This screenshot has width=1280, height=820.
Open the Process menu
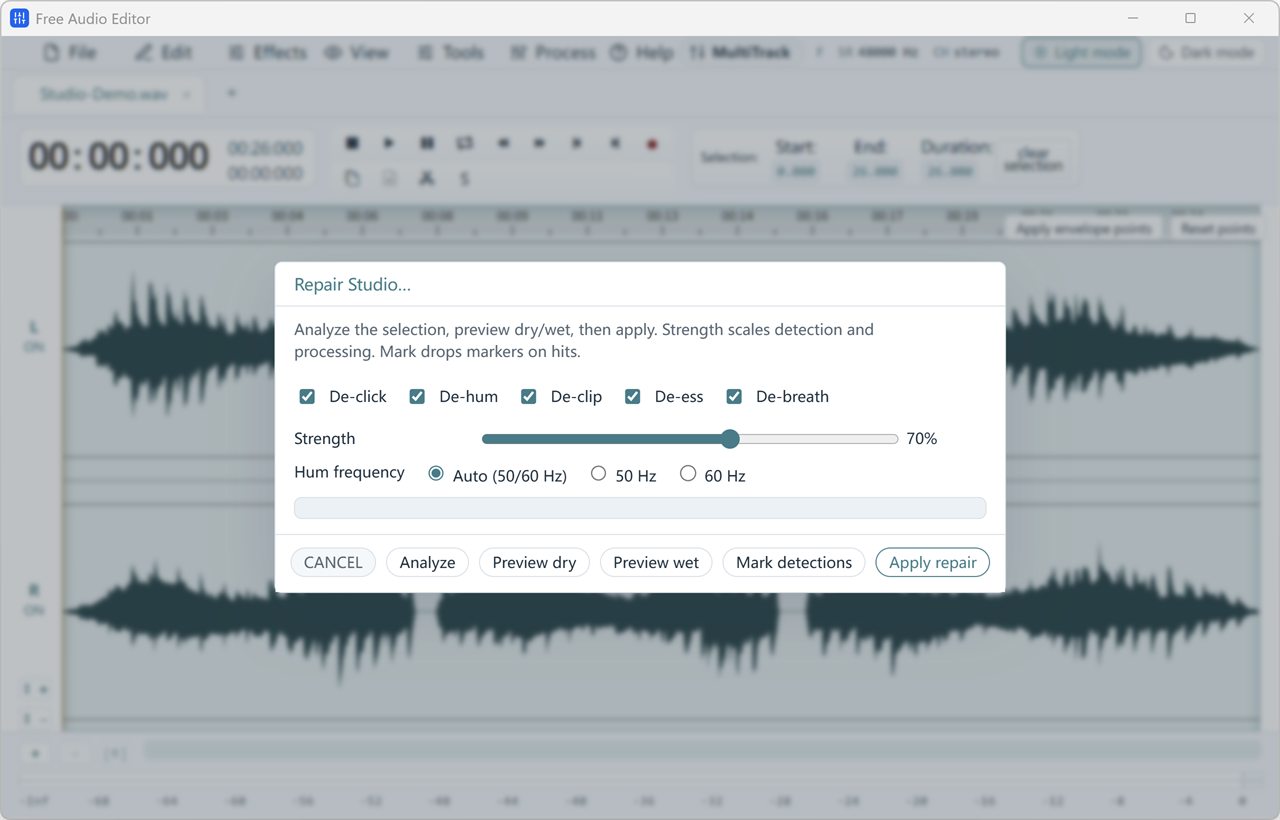(552, 53)
